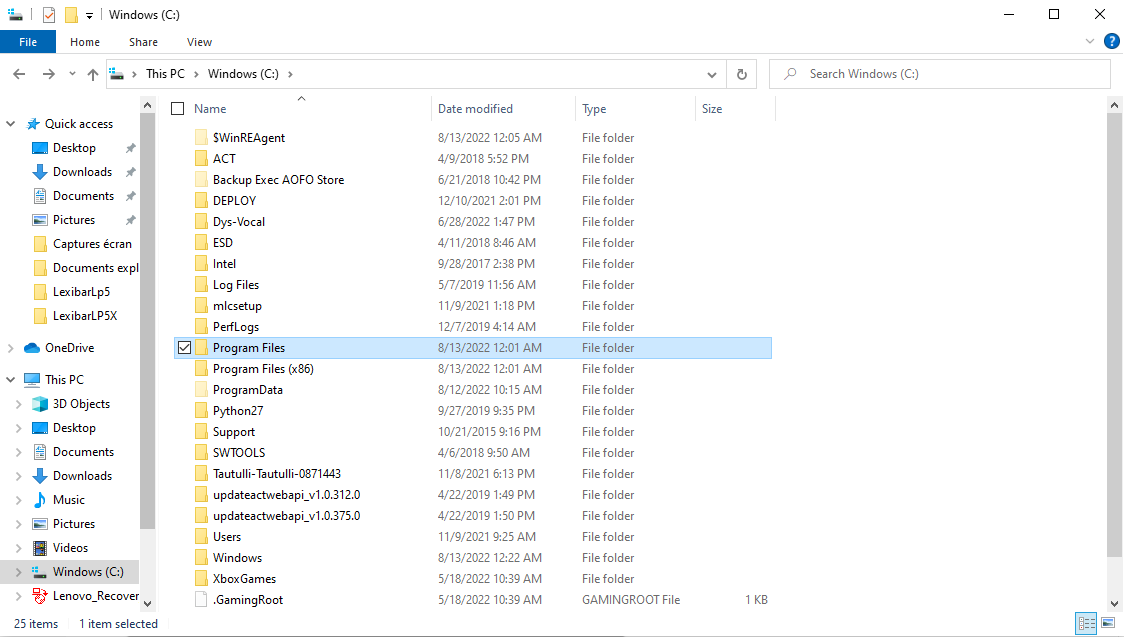
Task: Click the Properties icon in title bar
Action: tap(49, 15)
